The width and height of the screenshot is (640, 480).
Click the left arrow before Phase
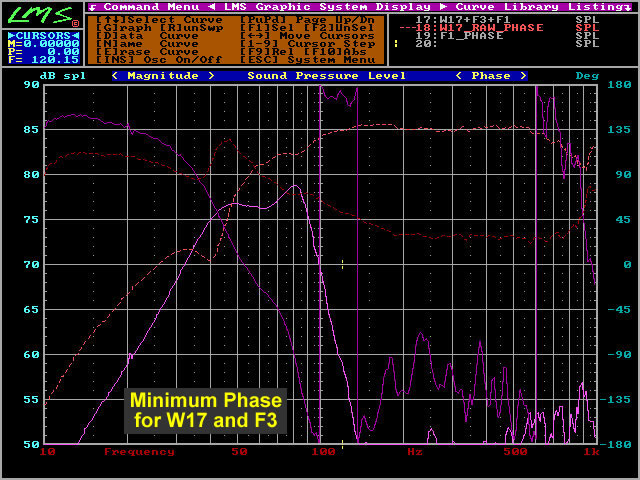(x=459, y=76)
